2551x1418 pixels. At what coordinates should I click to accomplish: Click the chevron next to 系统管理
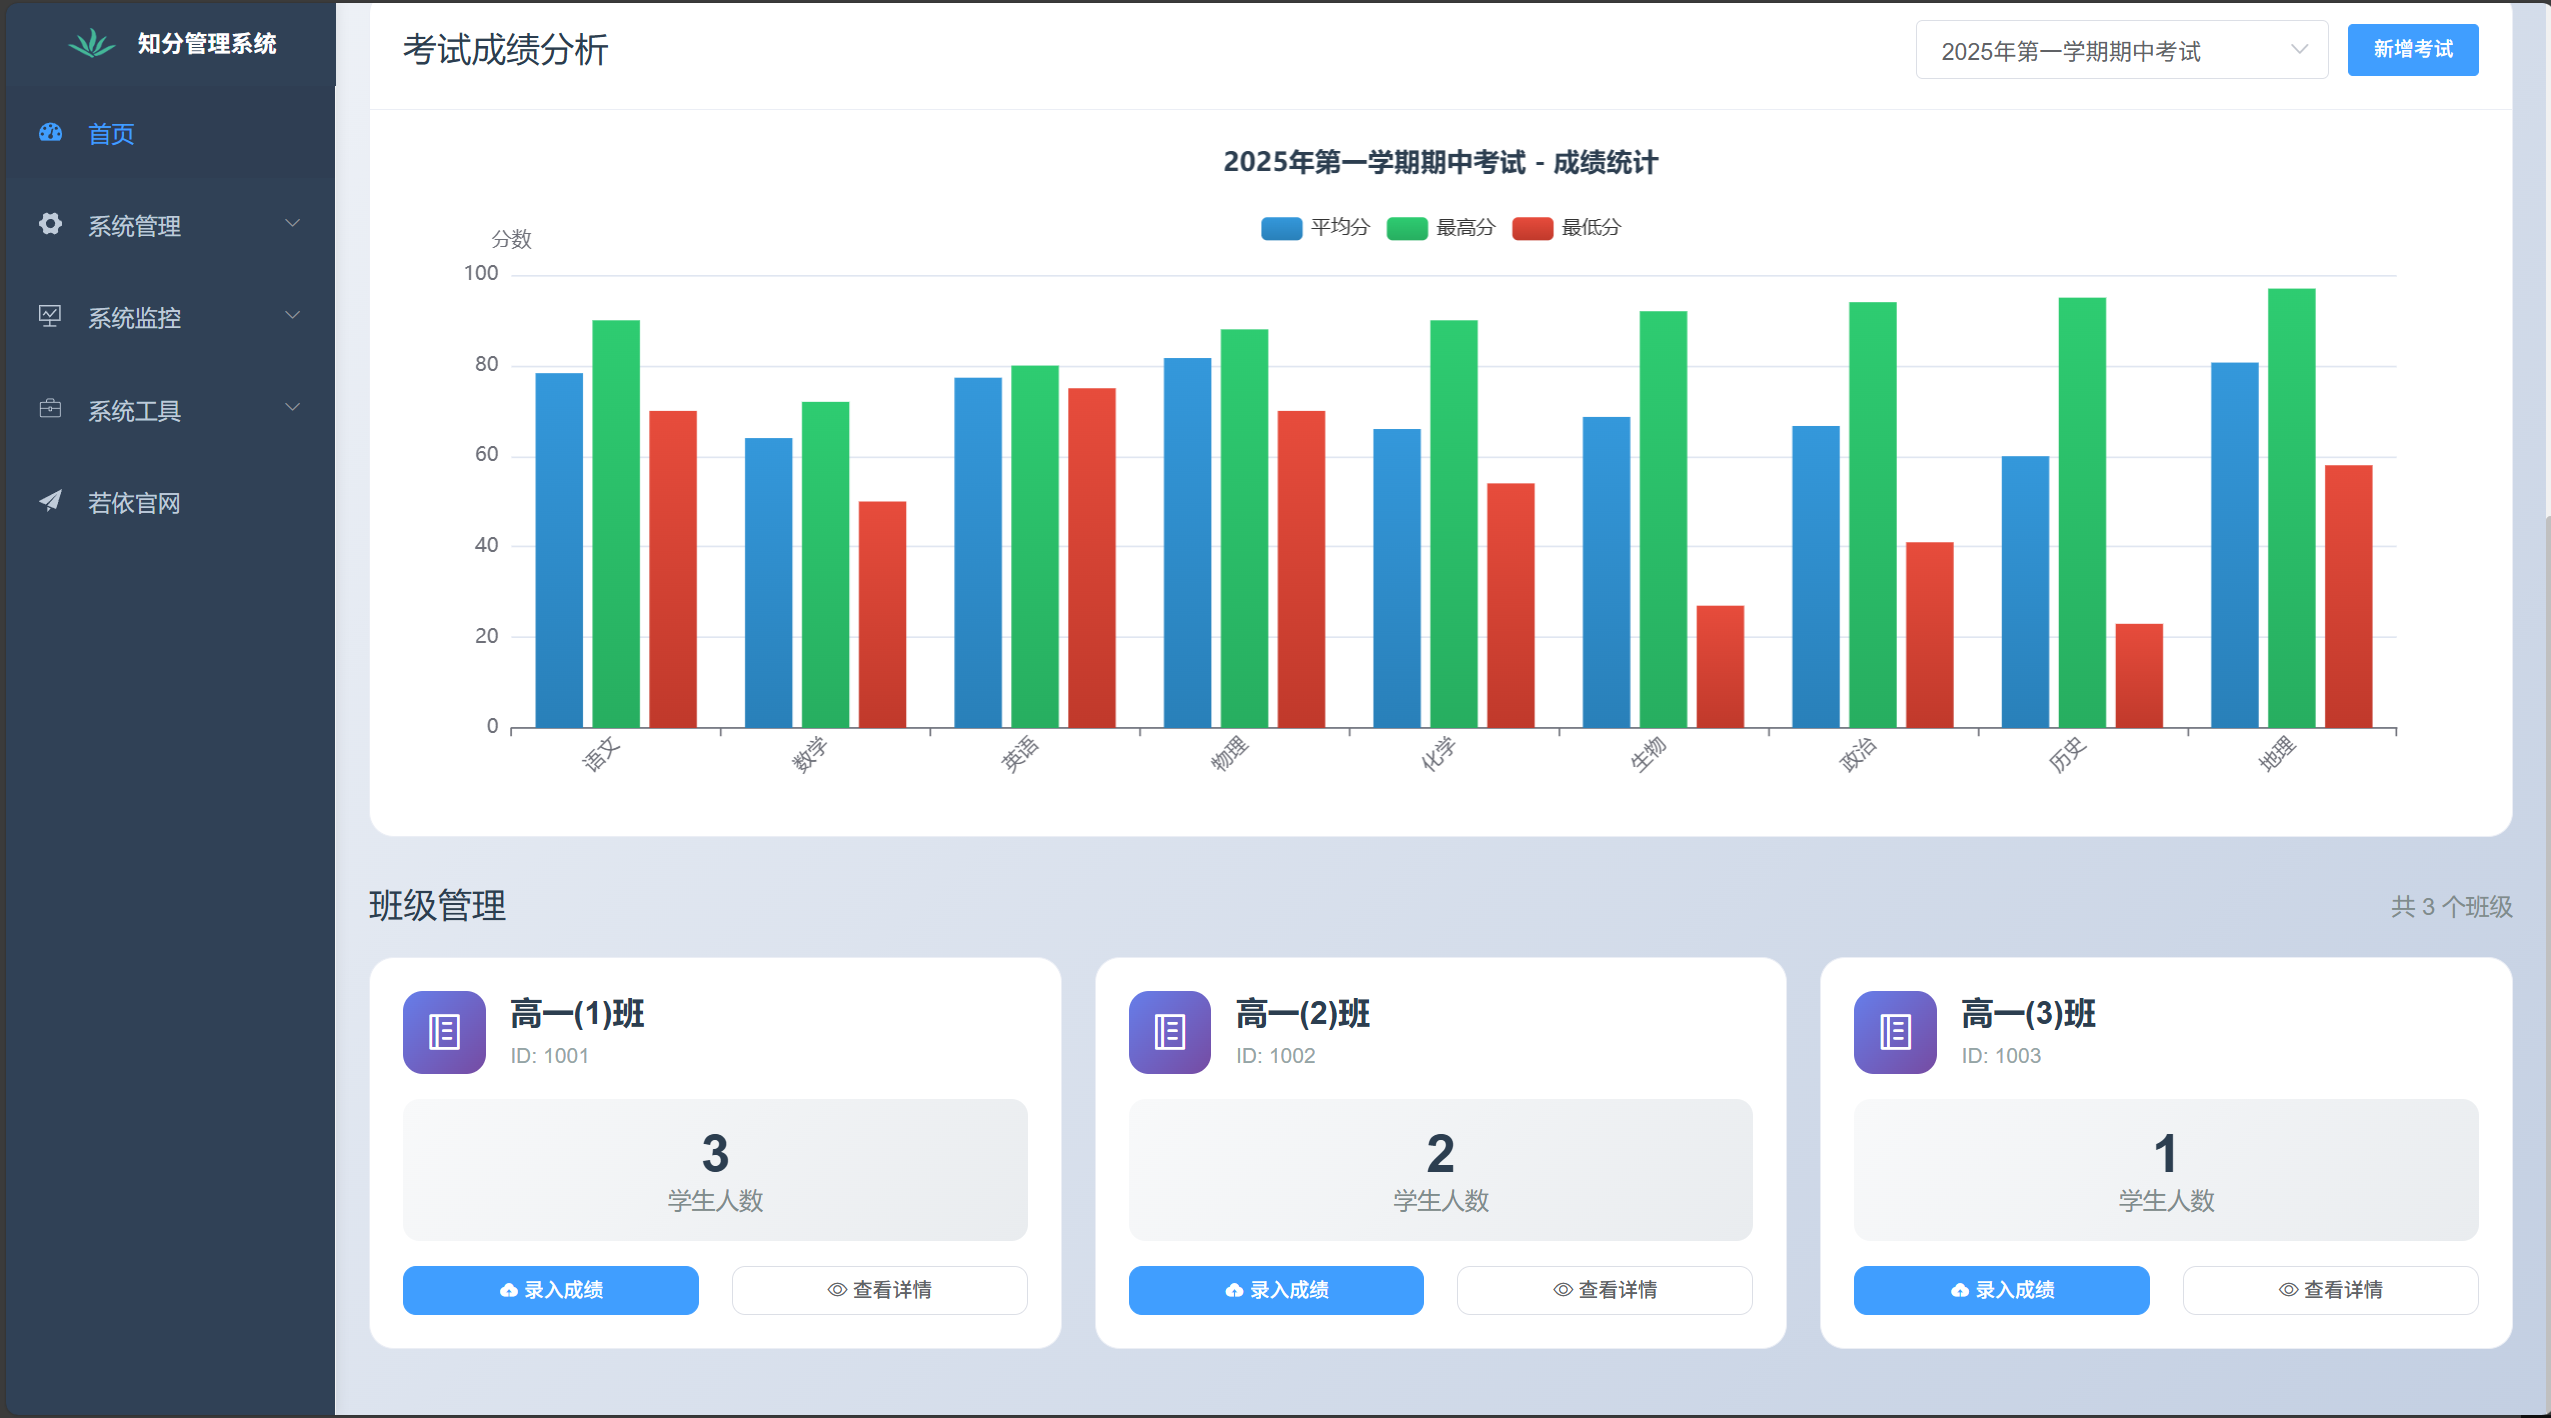click(x=293, y=224)
